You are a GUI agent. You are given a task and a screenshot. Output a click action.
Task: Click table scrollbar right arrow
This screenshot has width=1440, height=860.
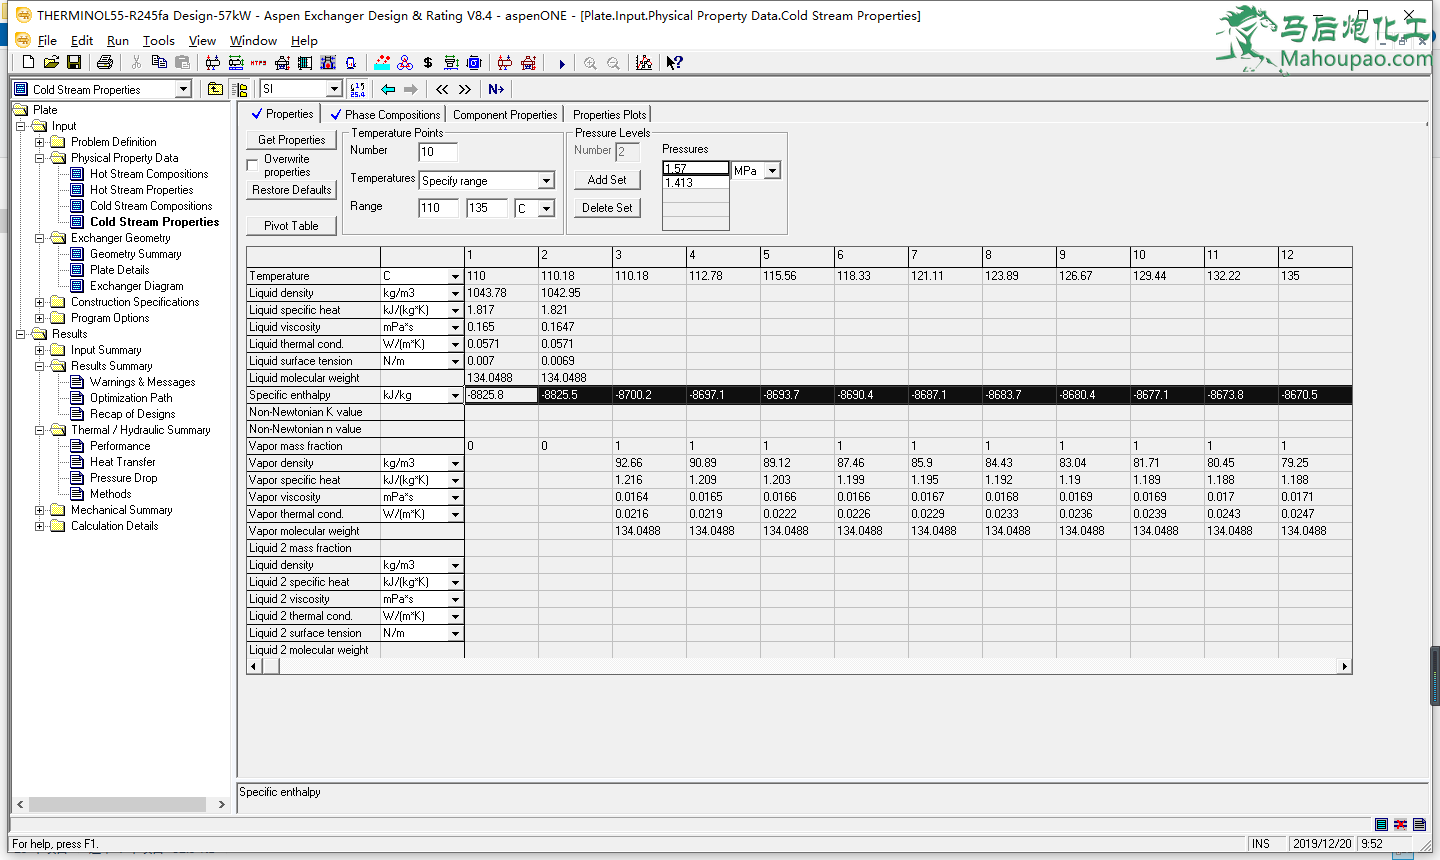1345,666
